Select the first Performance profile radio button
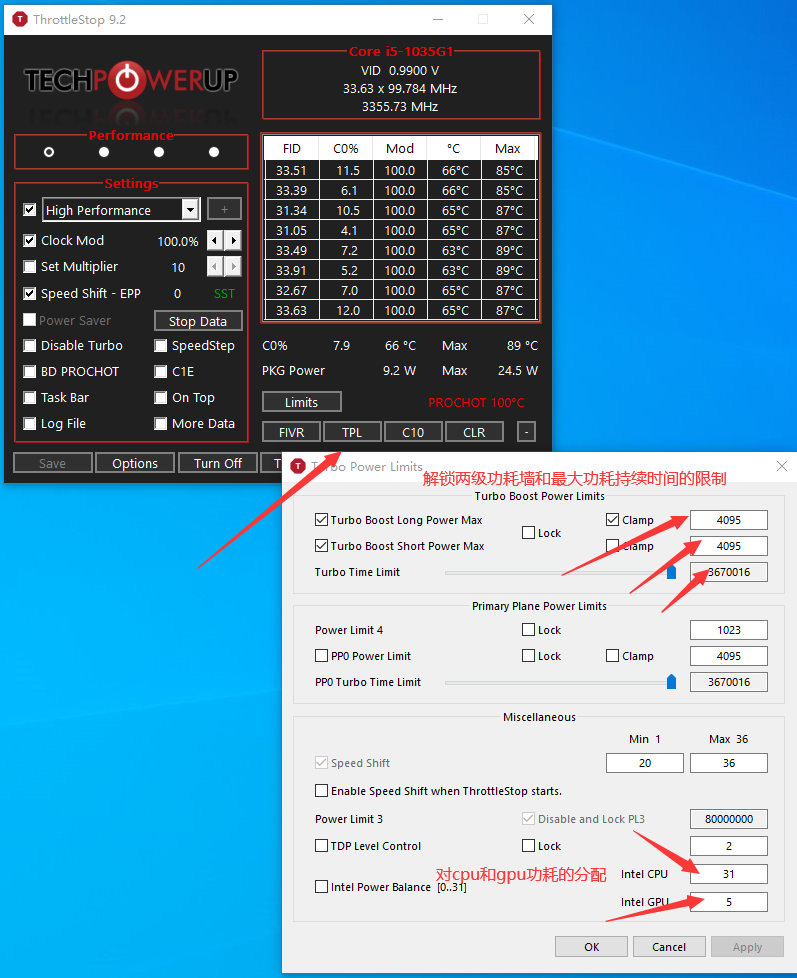 (49, 152)
